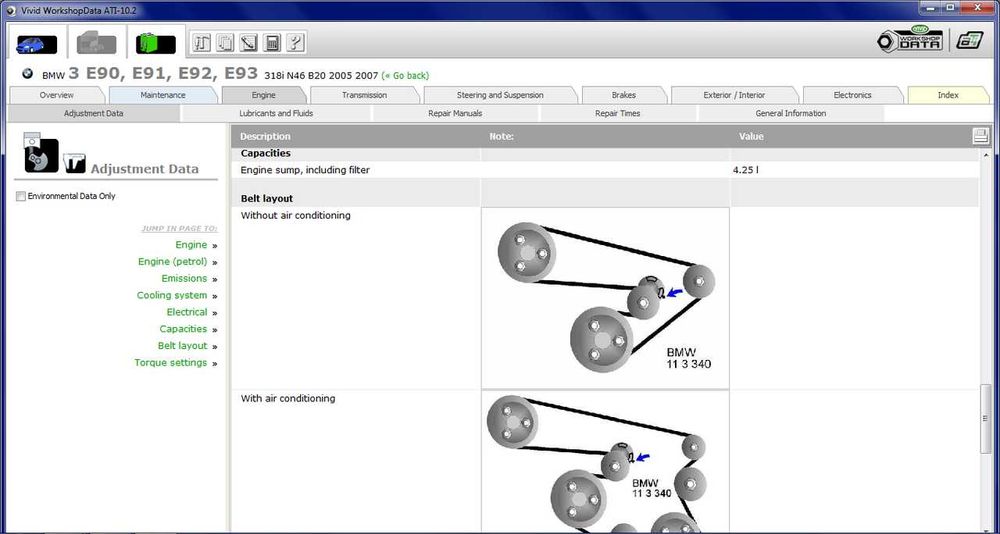1000x534 pixels.
Task: Click the Description column header
Action: click(265, 137)
